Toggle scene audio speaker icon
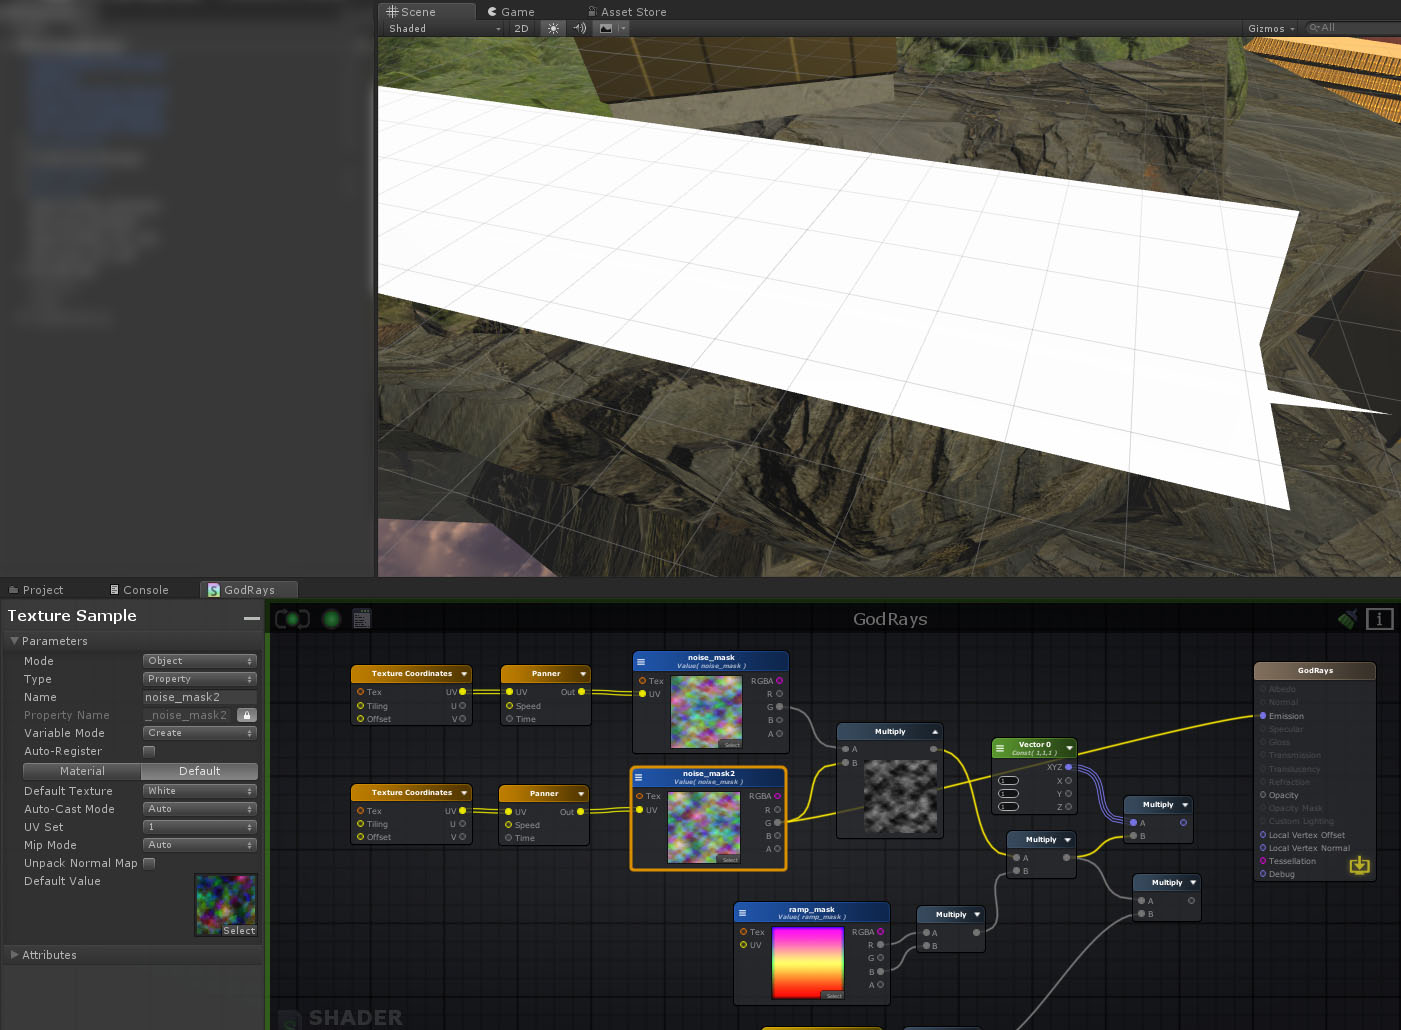This screenshot has height=1030, width=1401. 580,28
